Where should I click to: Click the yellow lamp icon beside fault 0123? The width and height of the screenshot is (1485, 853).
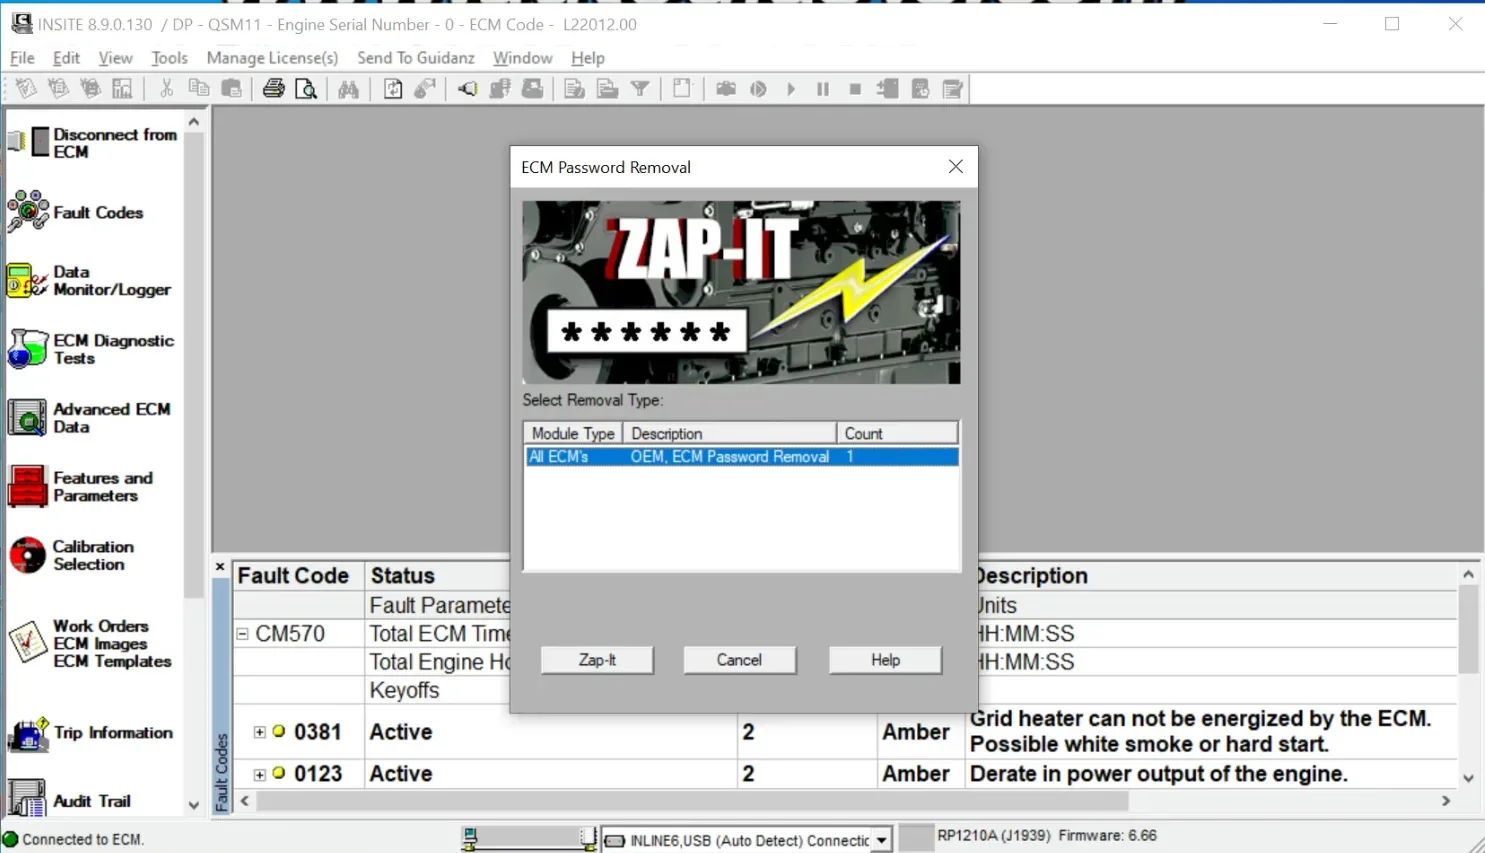pos(279,773)
